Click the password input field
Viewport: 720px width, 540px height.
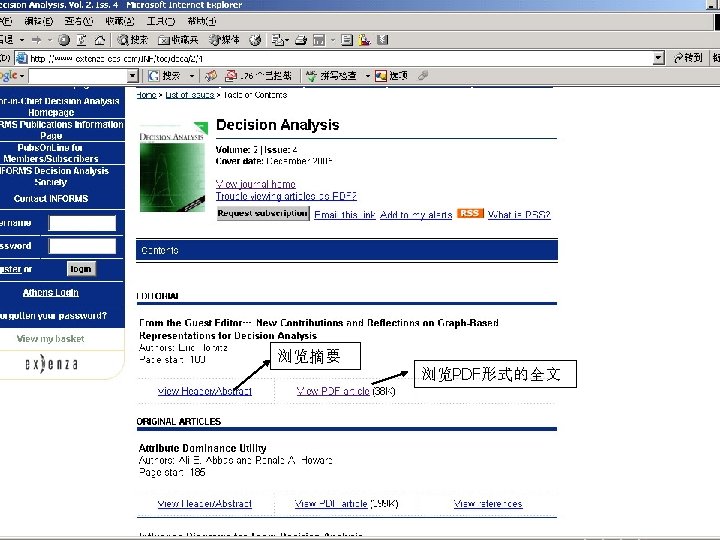(82, 246)
